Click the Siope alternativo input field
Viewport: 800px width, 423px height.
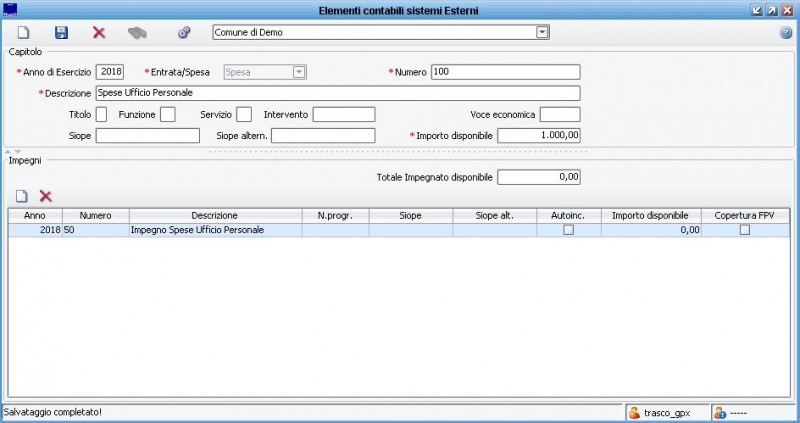[x=322, y=135]
